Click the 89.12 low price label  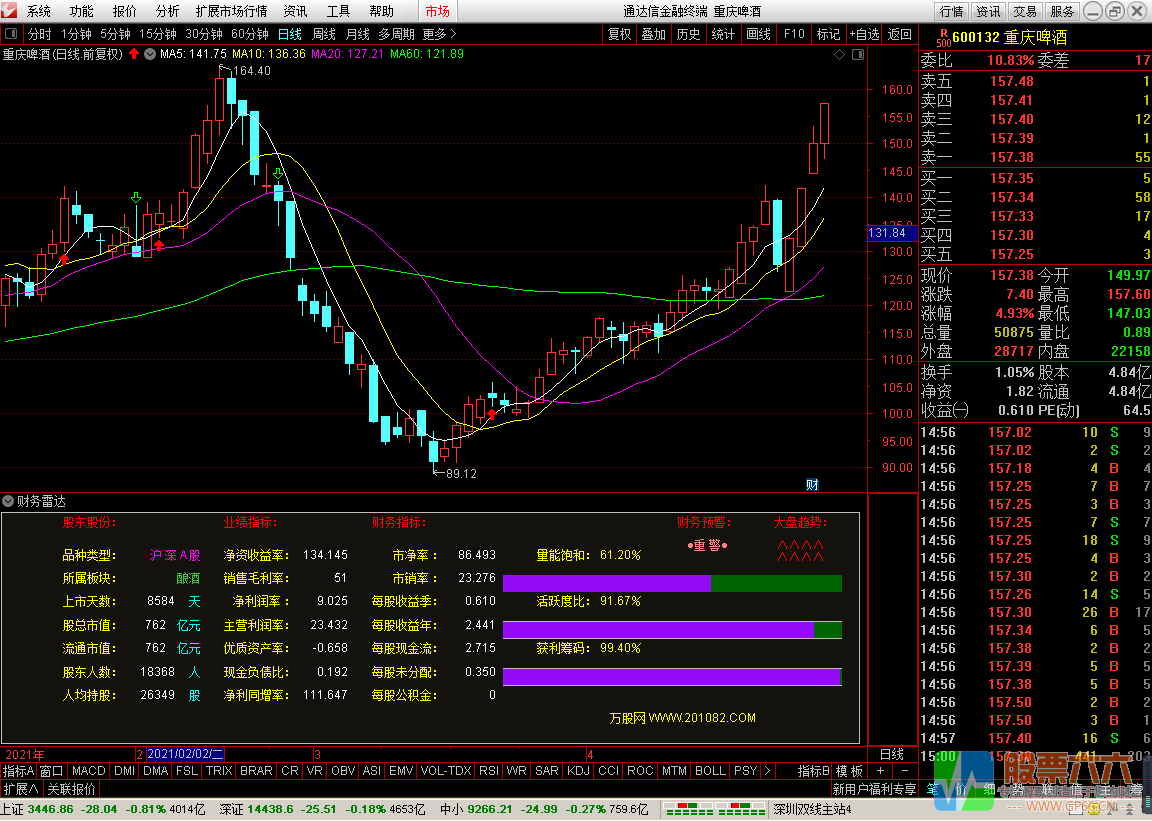tap(461, 473)
